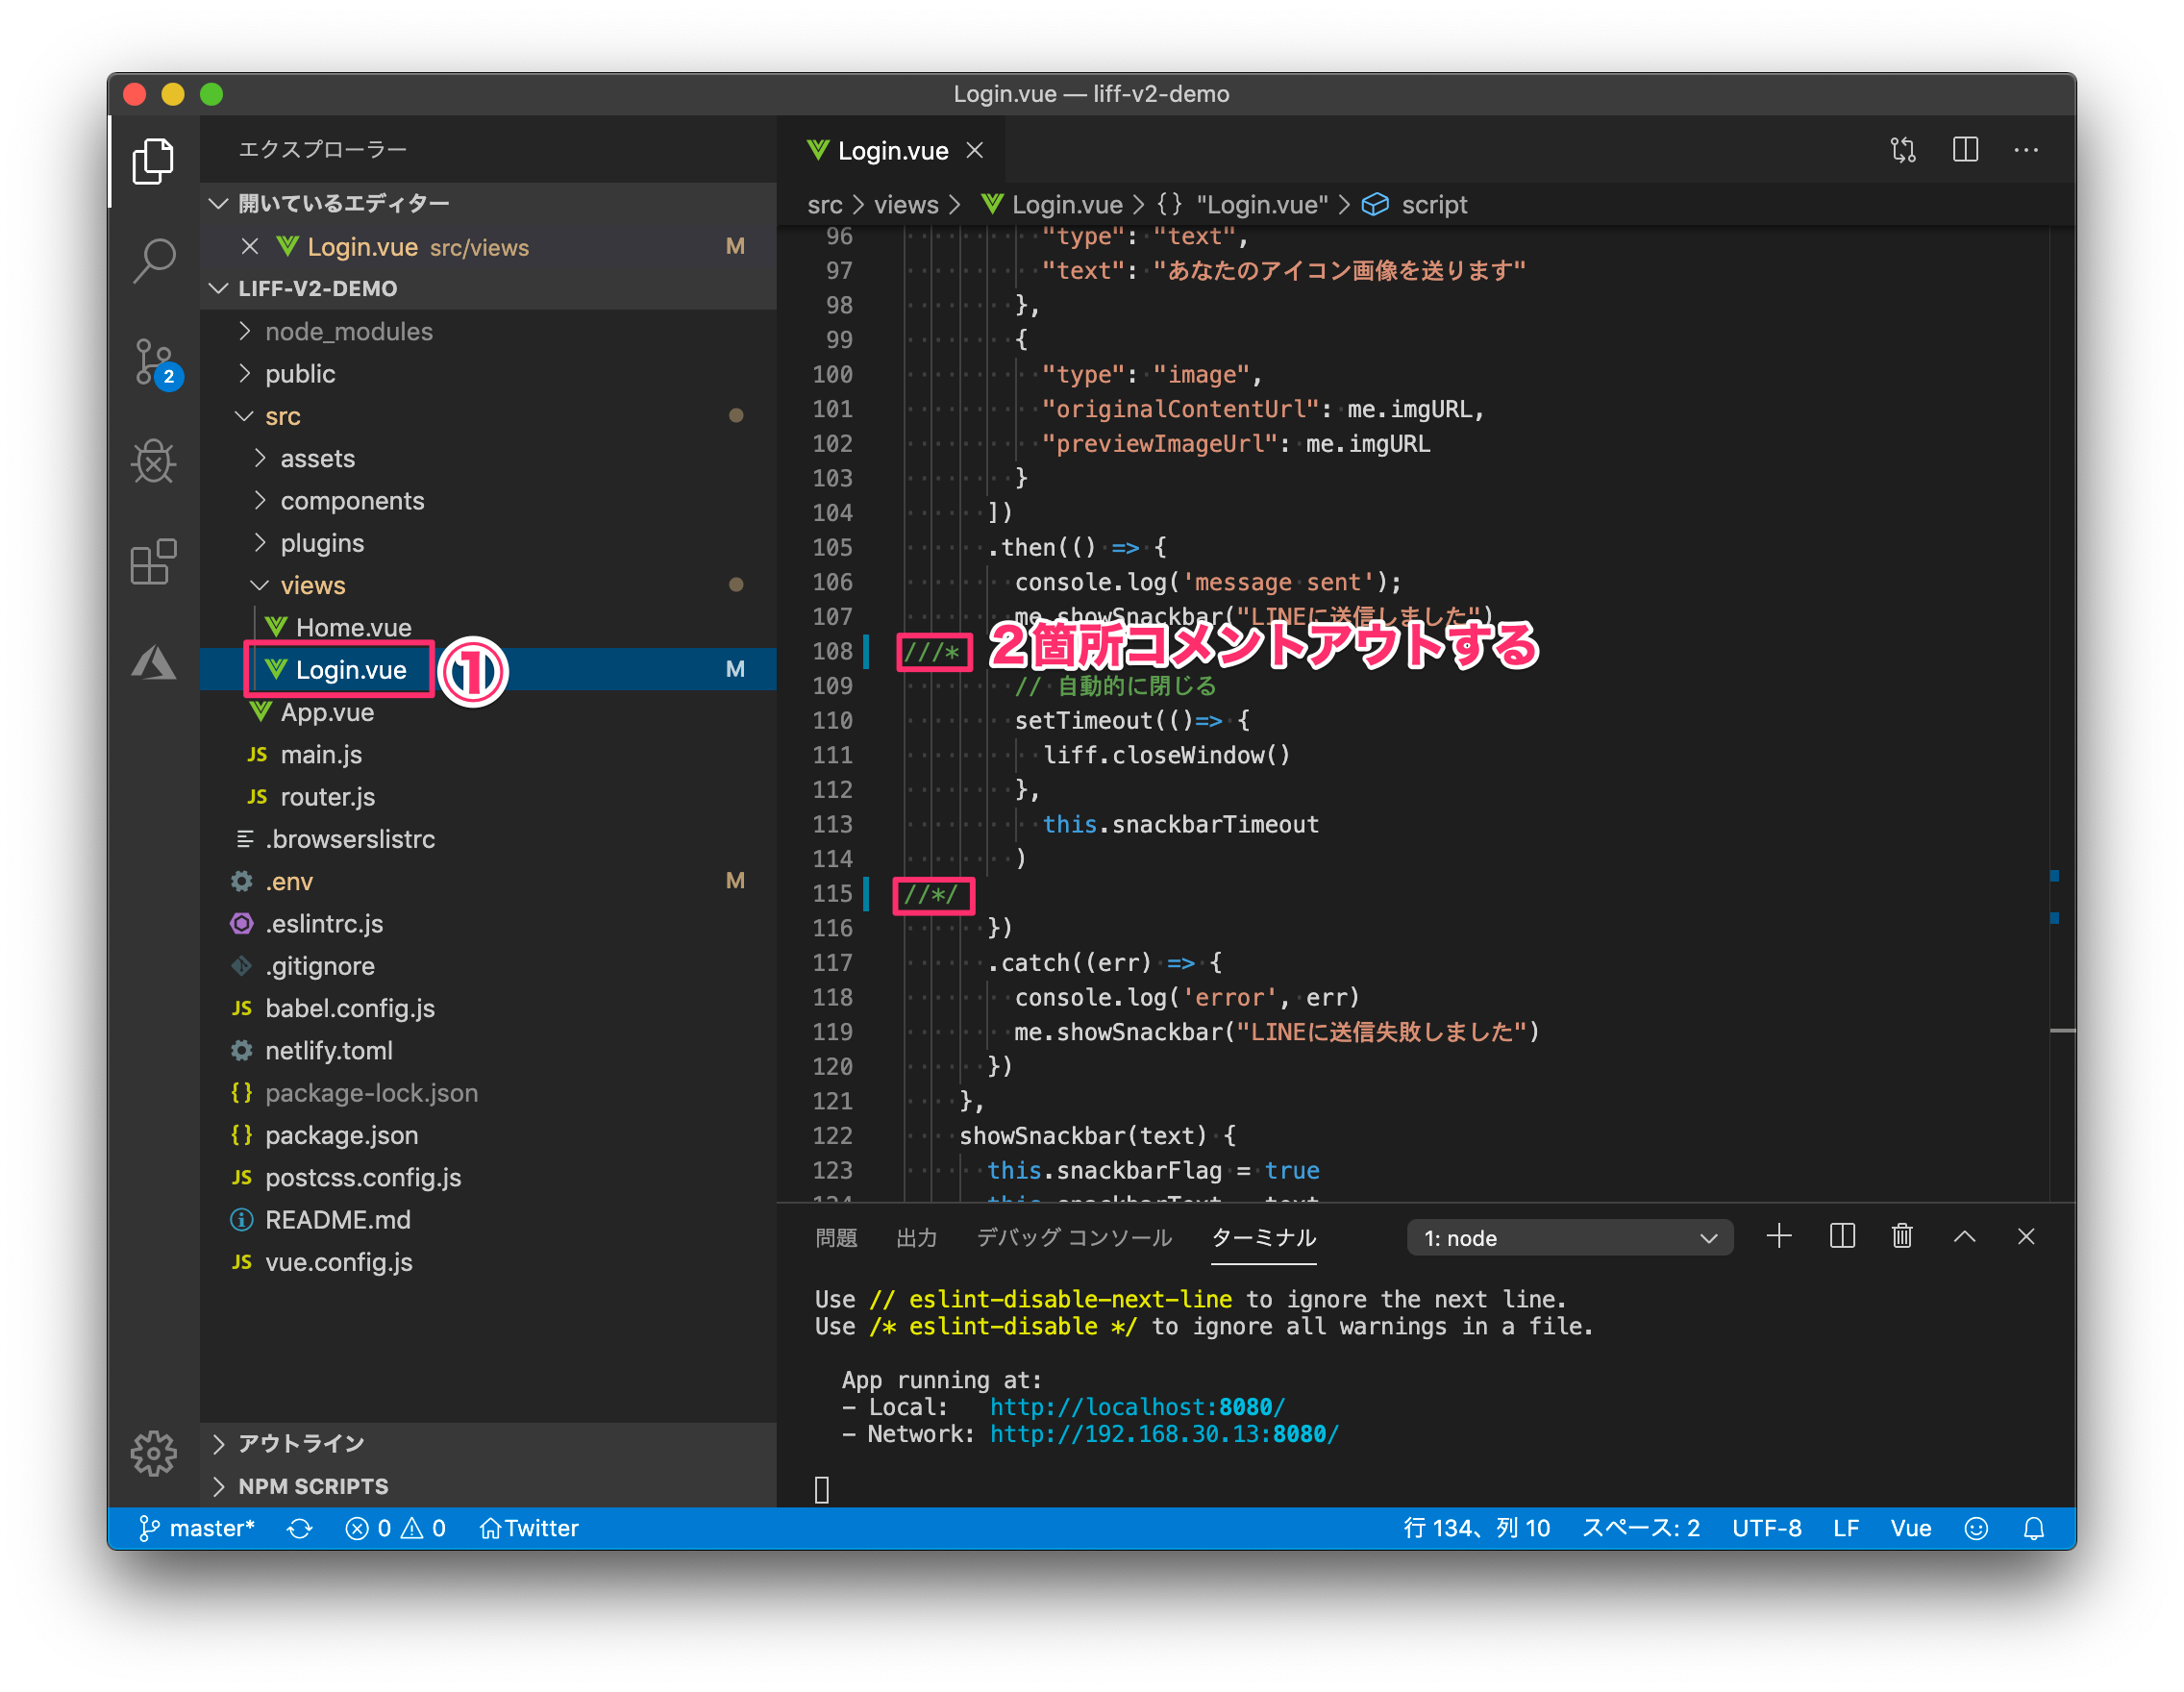Select the Terminal panel tab
The height and width of the screenshot is (1692, 2184).
point(1263,1237)
